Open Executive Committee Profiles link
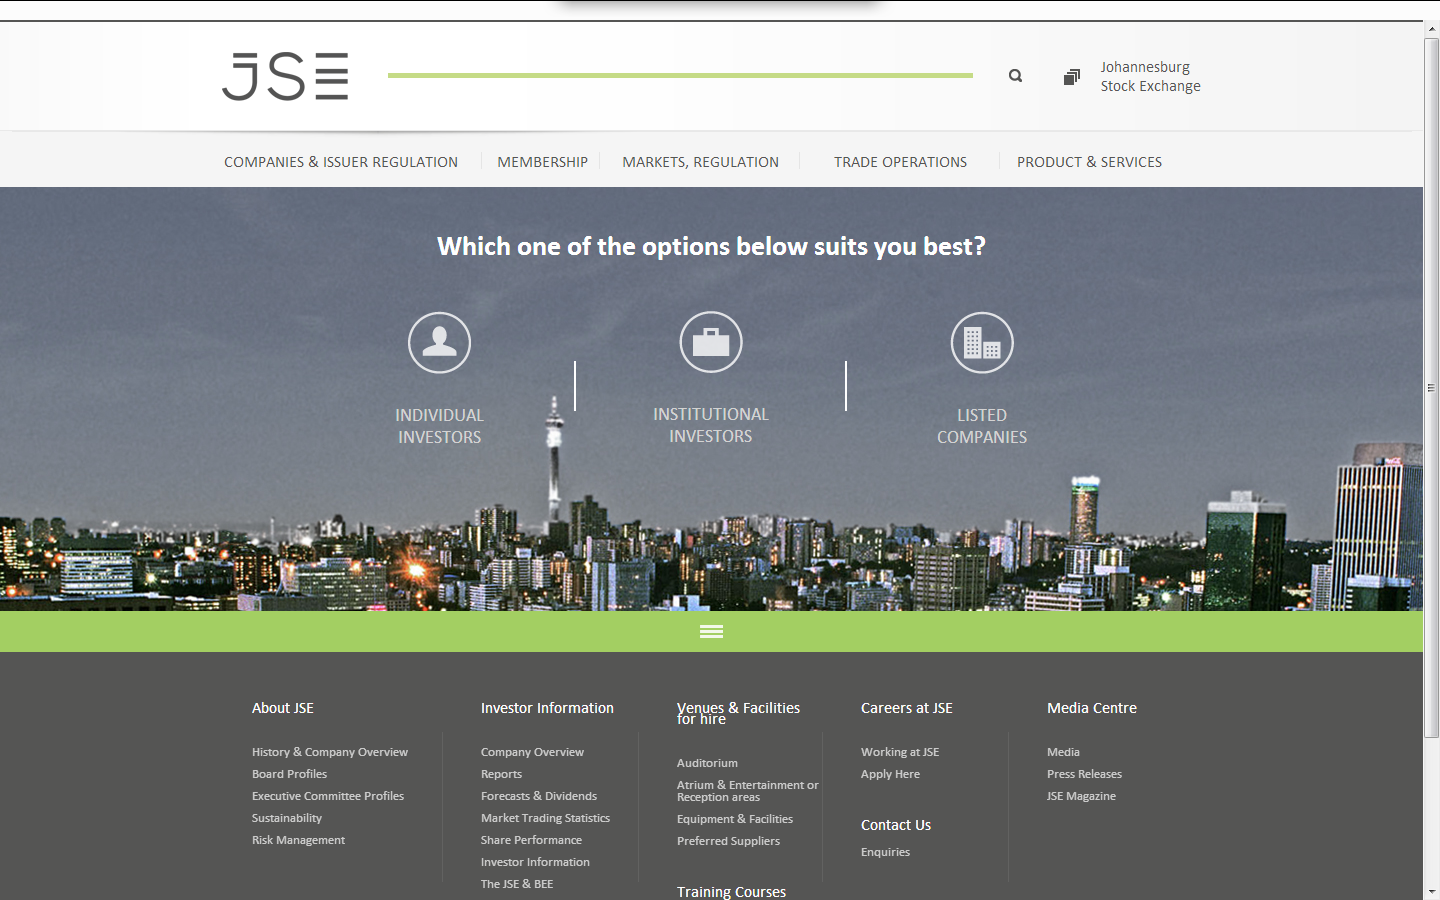Image resolution: width=1440 pixels, height=900 pixels. point(328,796)
